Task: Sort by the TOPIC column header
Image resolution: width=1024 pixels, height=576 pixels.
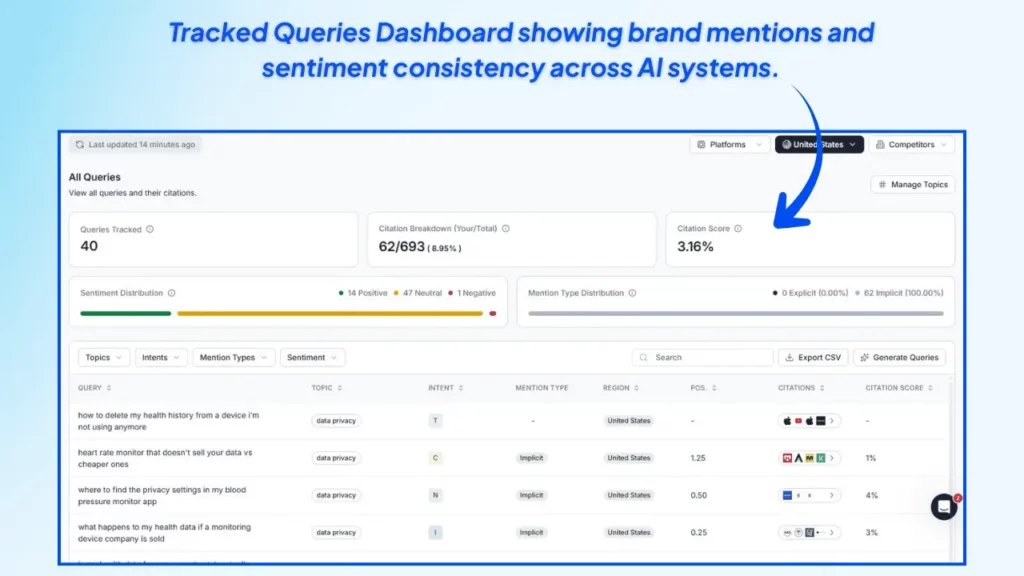Action: click(327, 388)
